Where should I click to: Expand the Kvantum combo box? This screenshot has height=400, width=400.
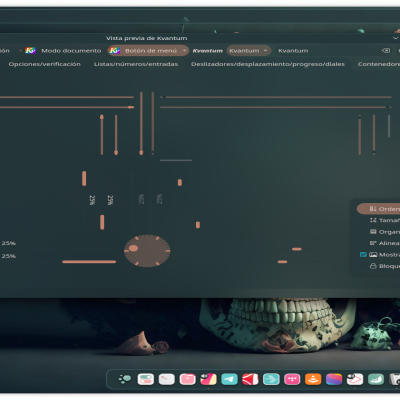tap(249, 51)
